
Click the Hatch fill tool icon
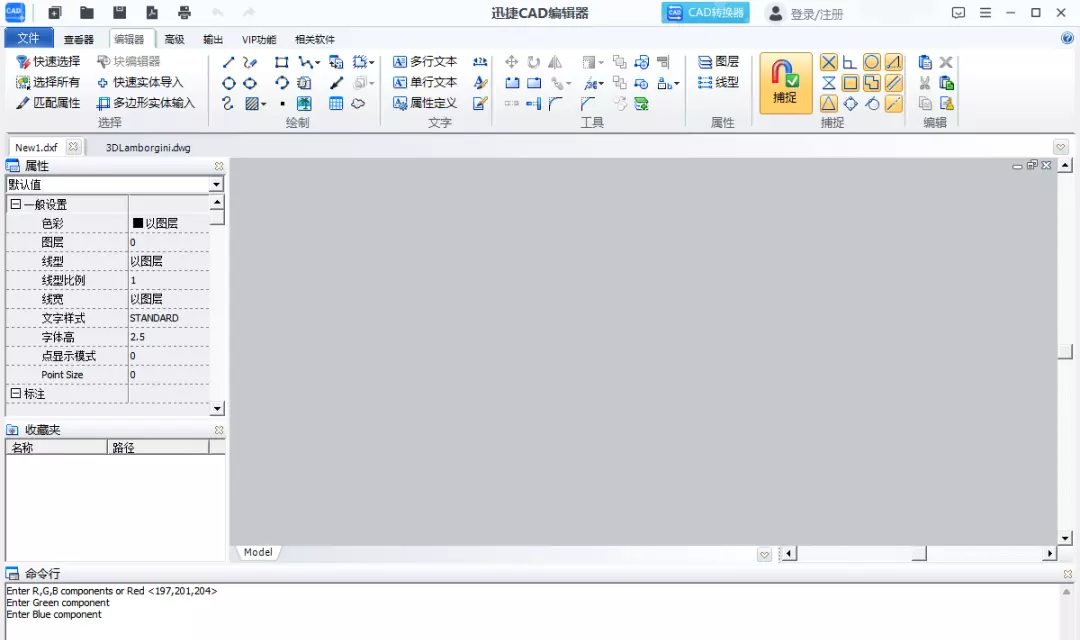(x=253, y=103)
